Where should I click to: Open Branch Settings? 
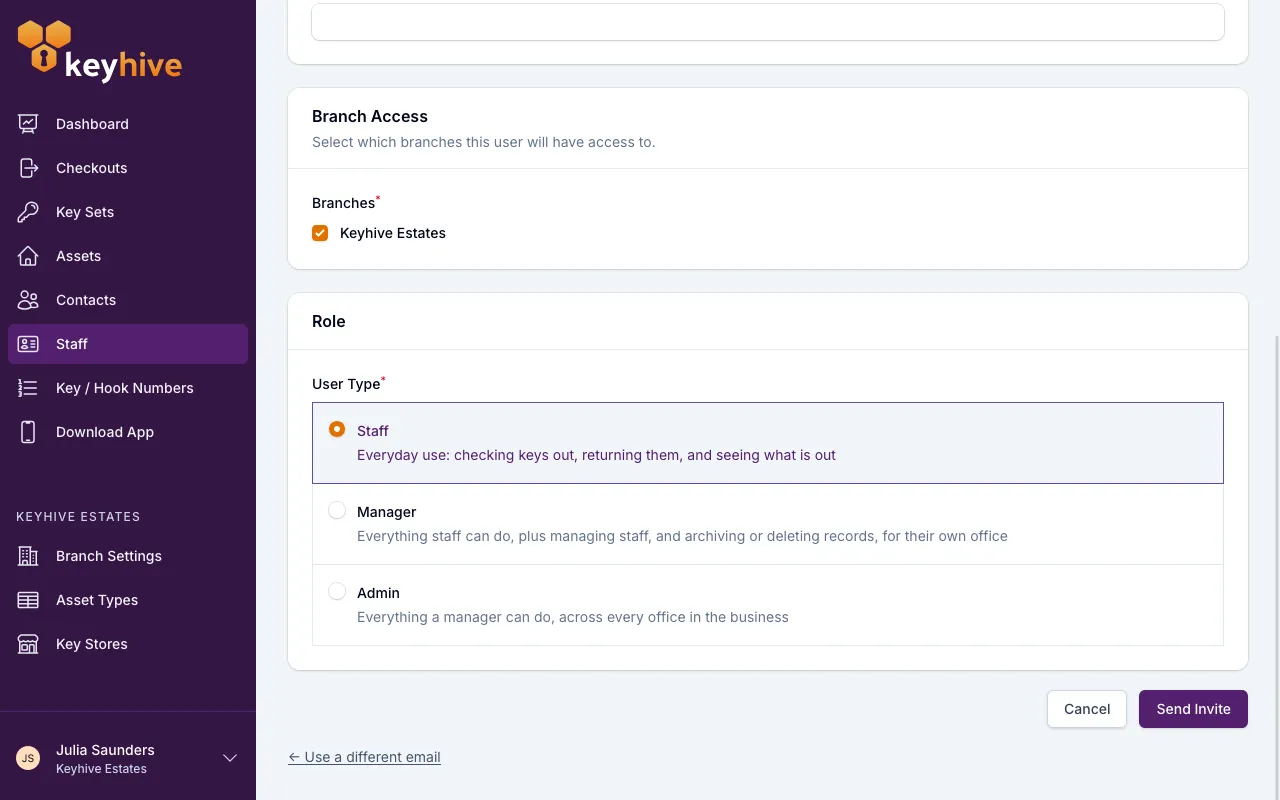pos(128,556)
